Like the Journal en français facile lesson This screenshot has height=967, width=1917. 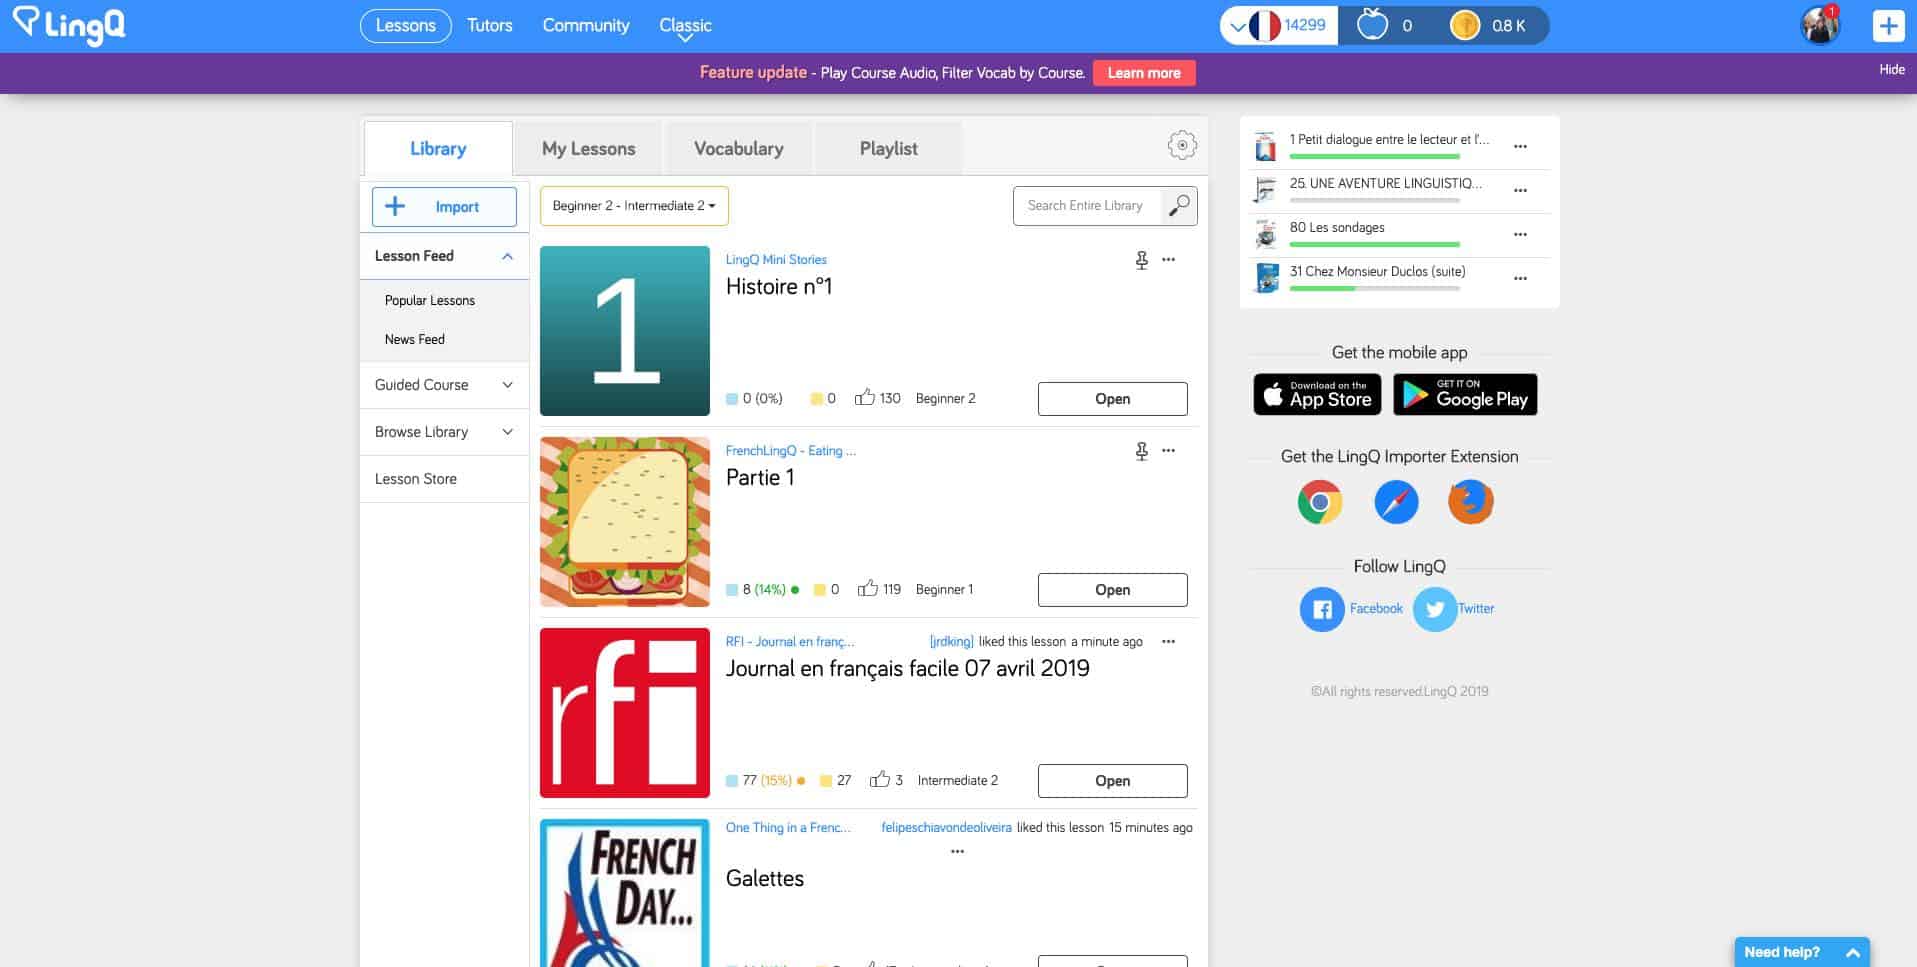pos(879,779)
